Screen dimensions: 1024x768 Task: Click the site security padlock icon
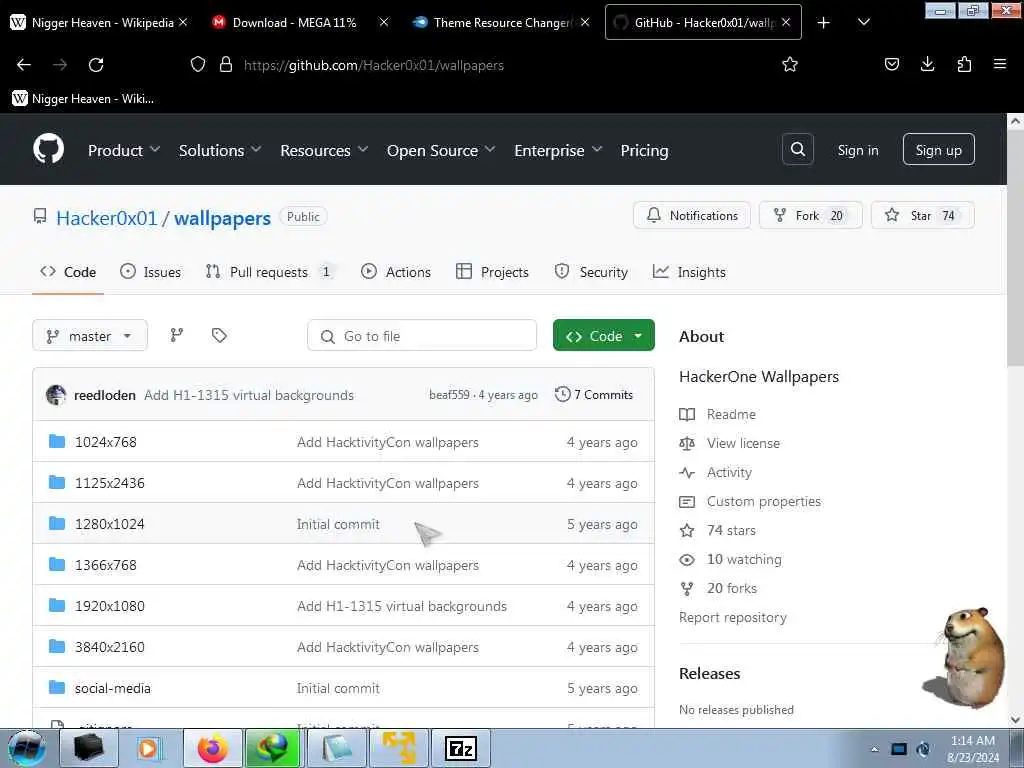[x=226, y=65]
